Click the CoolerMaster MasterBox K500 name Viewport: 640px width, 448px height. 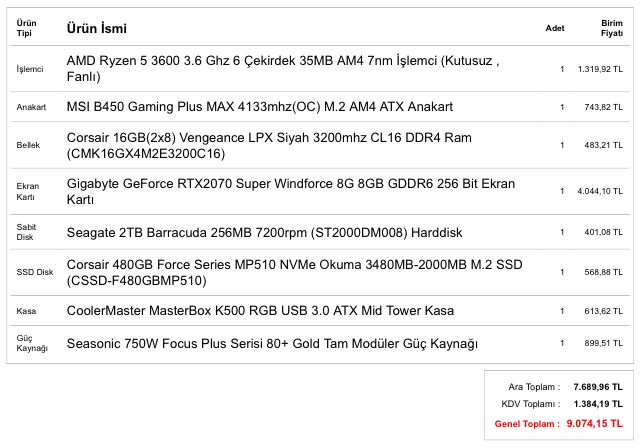(x=260, y=310)
